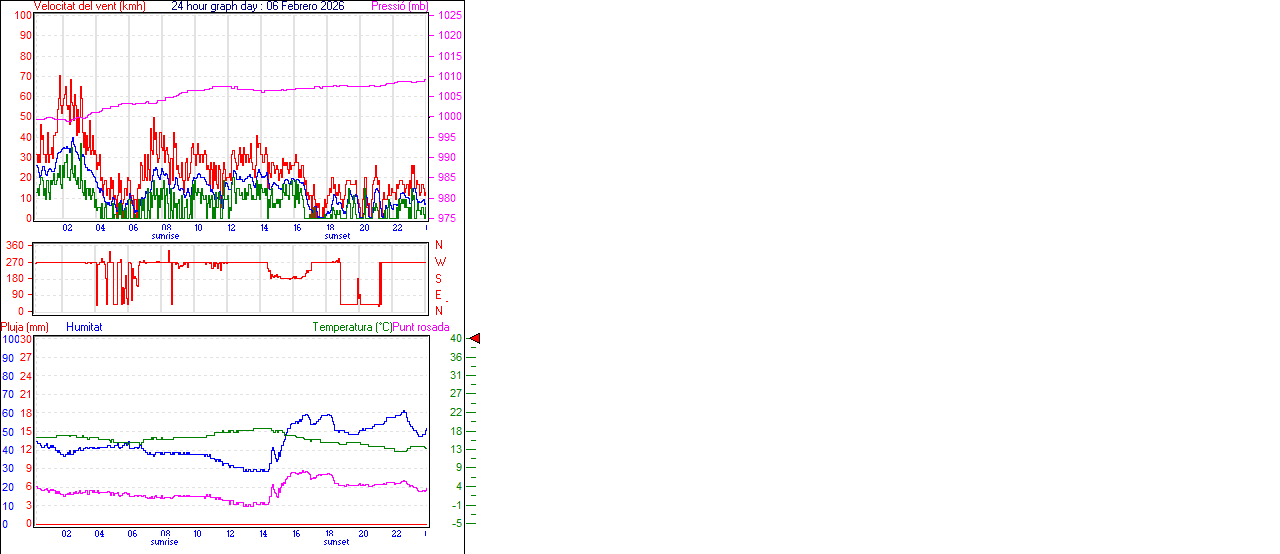This screenshot has width=1280, height=554.
Task: Click the 'E' wind direction label
Action: (x=438, y=295)
